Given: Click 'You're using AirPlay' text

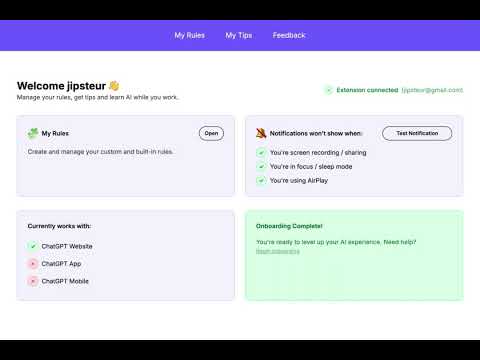Looking at the screenshot, I should click(299, 181).
